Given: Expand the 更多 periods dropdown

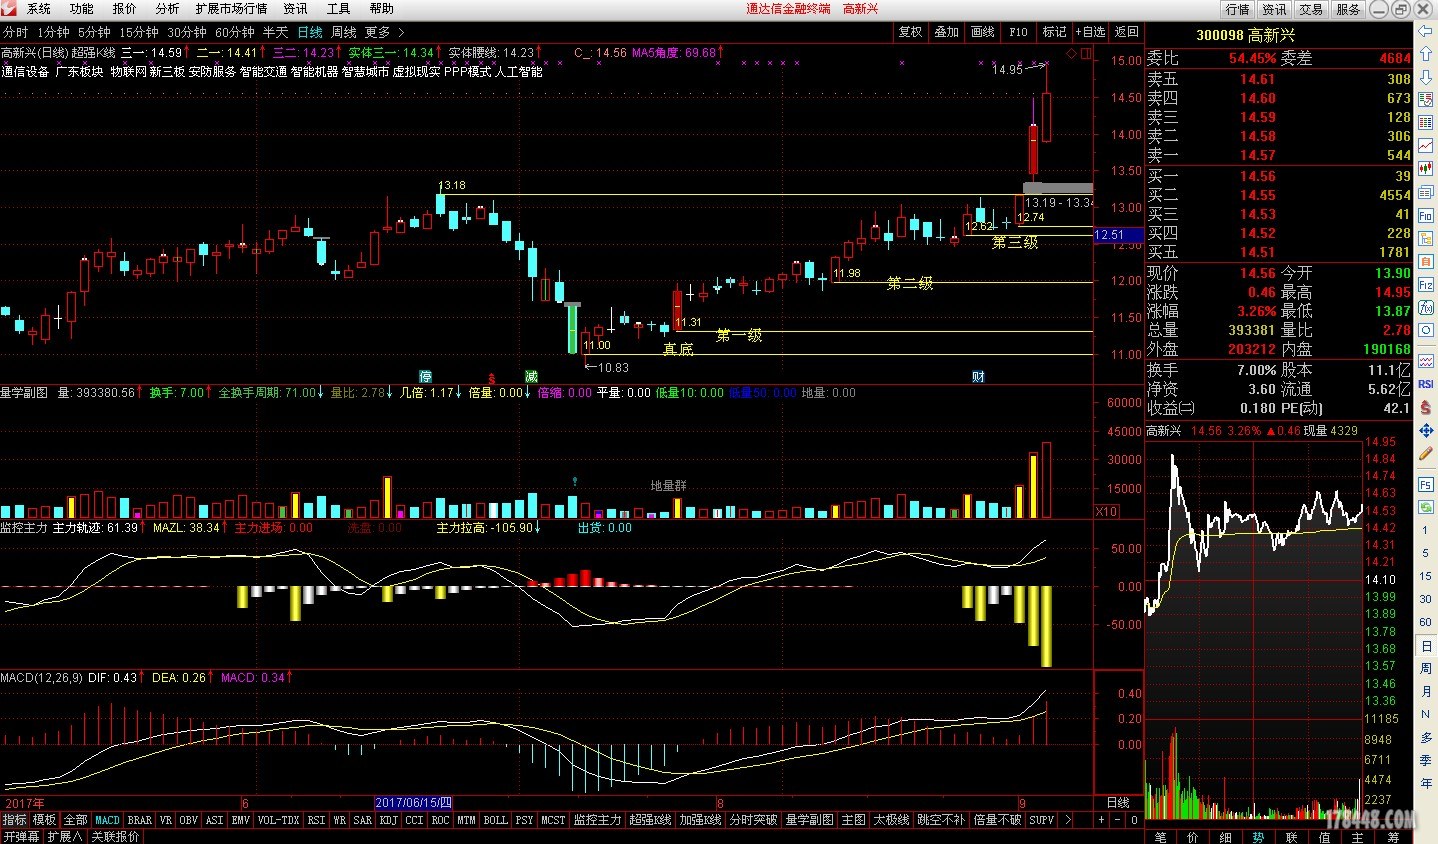Looking at the screenshot, I should click(384, 32).
